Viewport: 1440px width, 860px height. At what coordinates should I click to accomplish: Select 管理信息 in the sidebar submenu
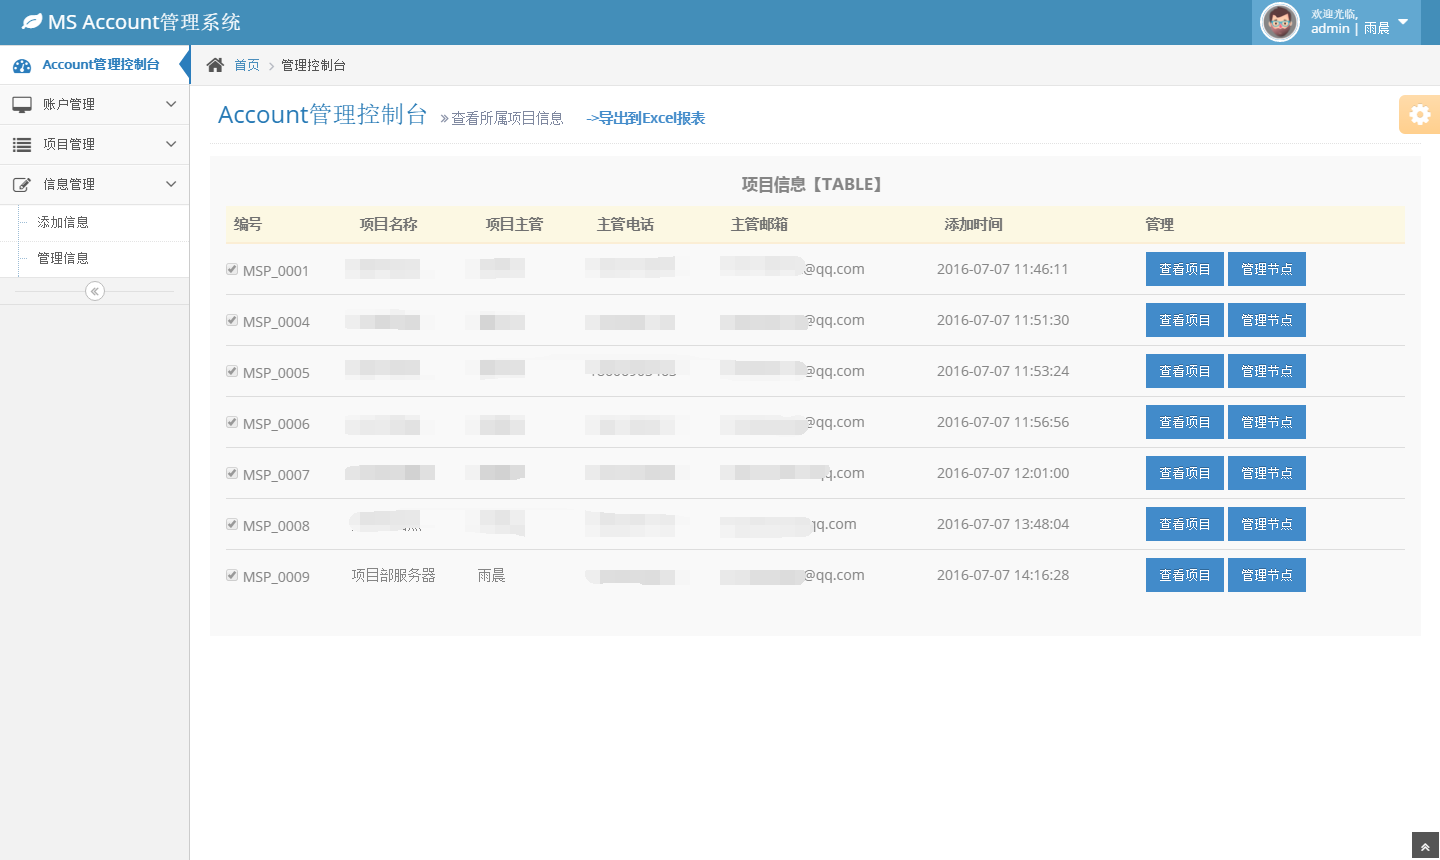(63, 258)
